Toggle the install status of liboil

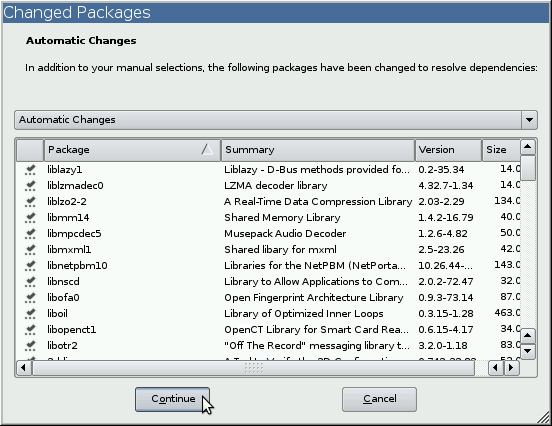click(x=30, y=314)
